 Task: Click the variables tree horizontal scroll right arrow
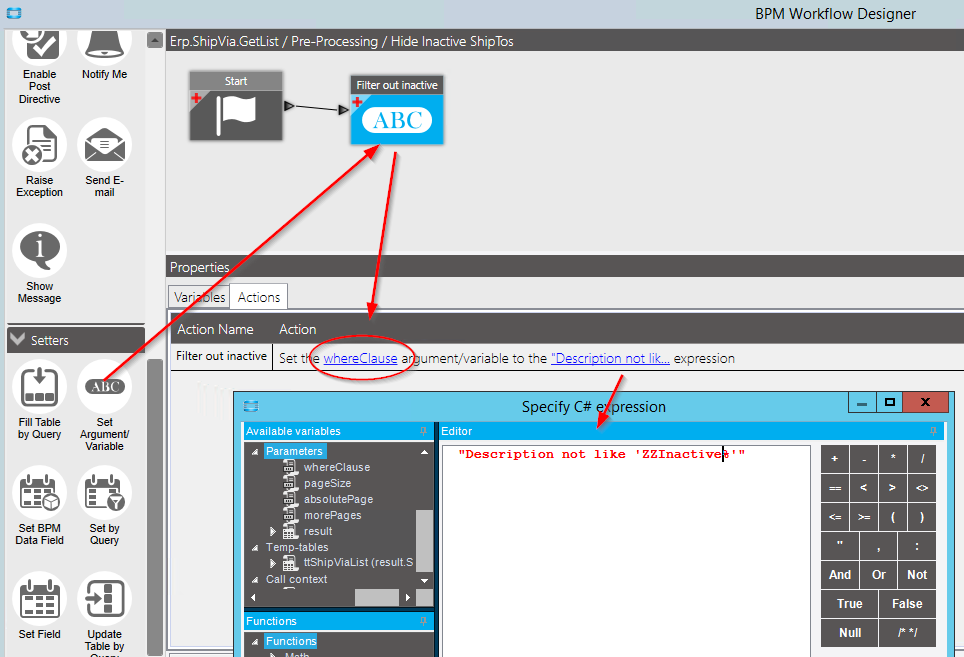pos(408,597)
